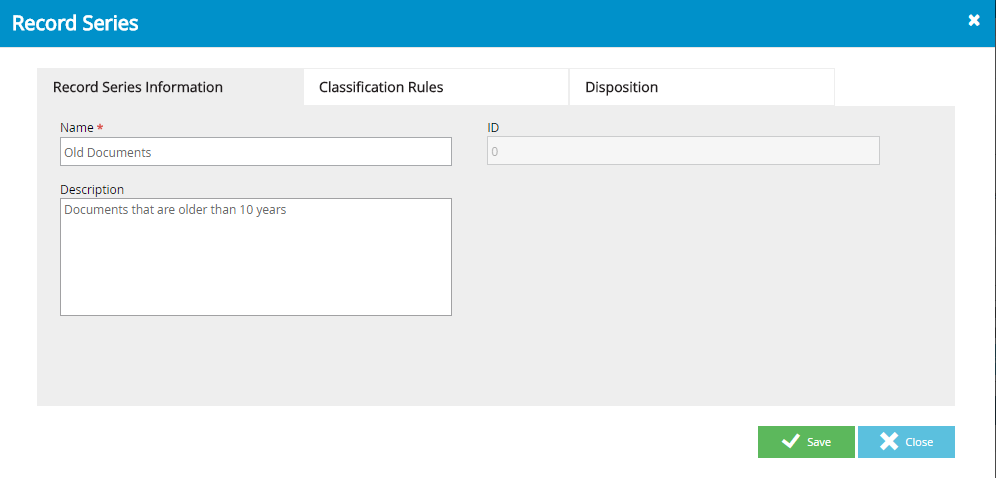This screenshot has width=996, height=478.
Task: Click the red required asterisk beside Name
Action: click(x=100, y=128)
